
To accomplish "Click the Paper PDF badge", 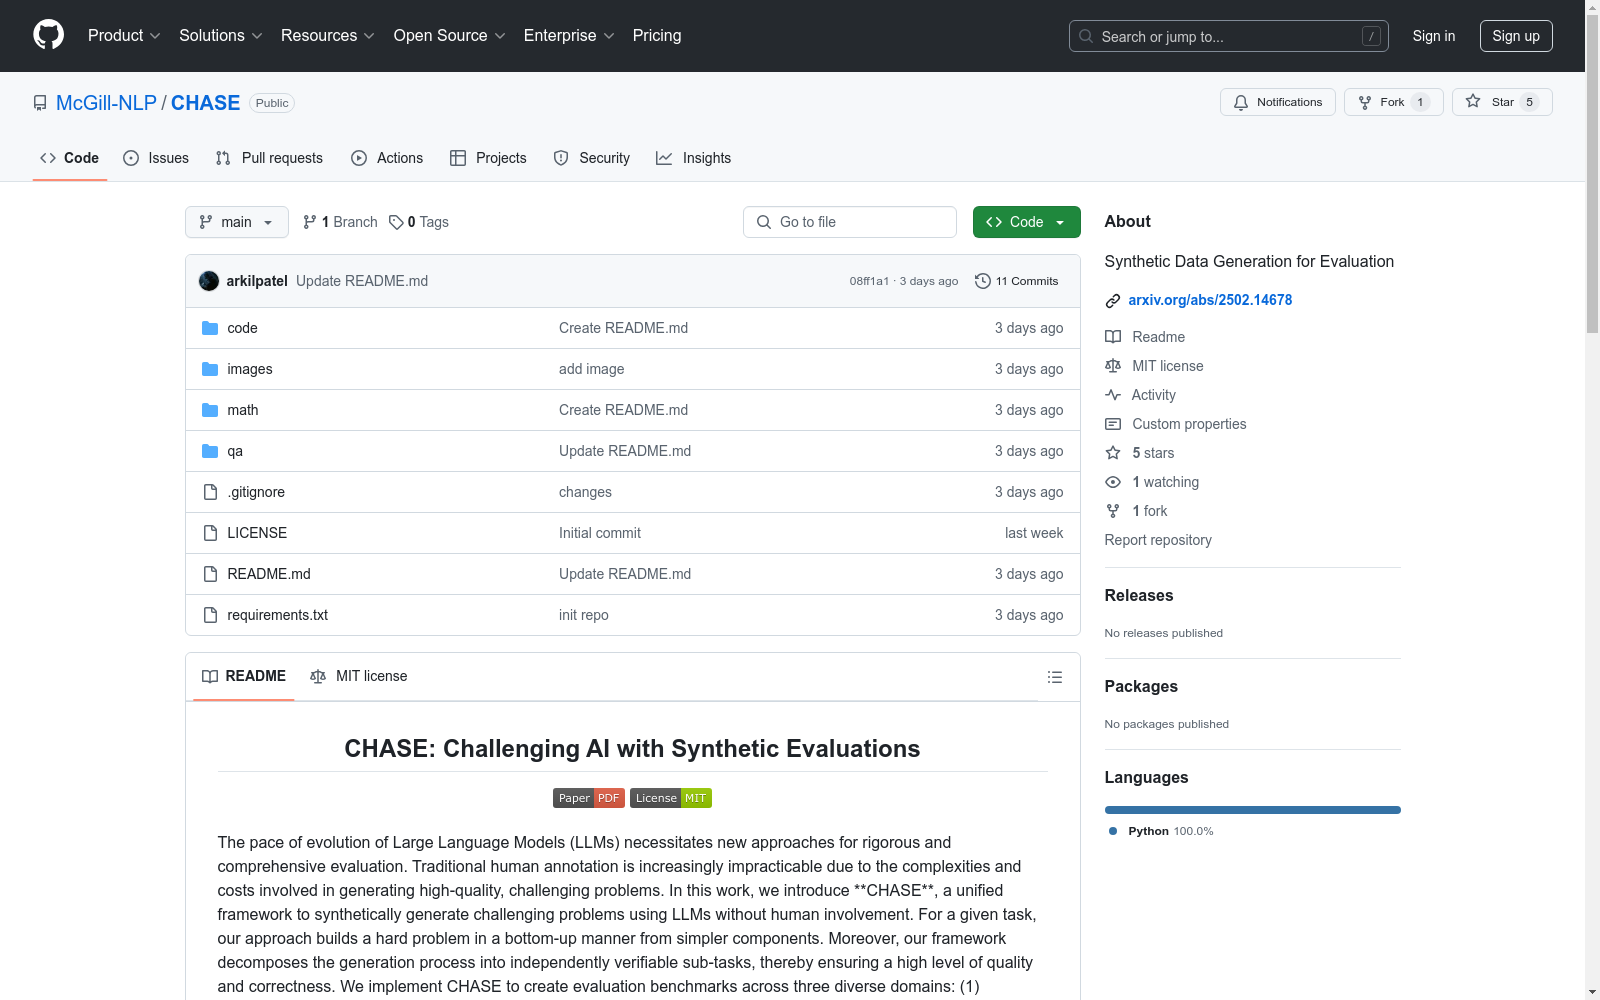I will click(x=589, y=798).
